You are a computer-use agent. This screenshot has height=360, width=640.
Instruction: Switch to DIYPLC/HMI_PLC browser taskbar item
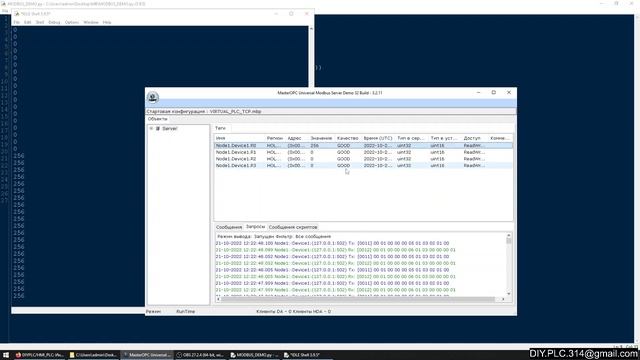[40, 355]
